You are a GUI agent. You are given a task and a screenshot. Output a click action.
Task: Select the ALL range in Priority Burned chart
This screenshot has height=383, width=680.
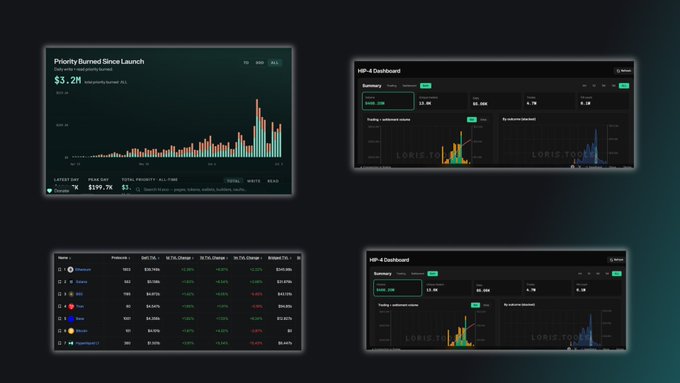click(275, 63)
